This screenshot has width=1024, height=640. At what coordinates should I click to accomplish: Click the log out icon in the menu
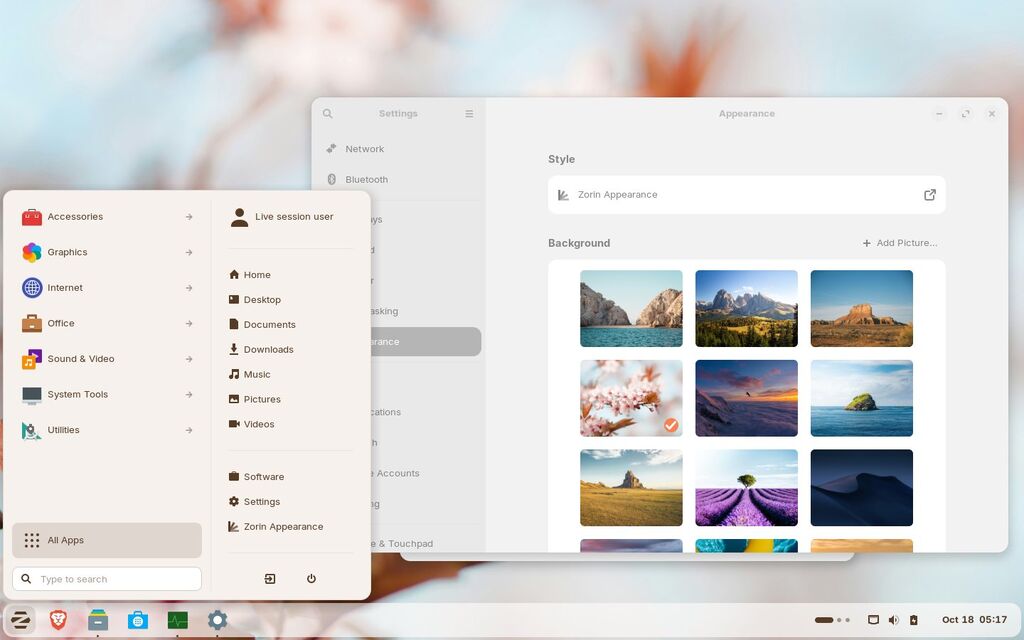click(x=270, y=579)
